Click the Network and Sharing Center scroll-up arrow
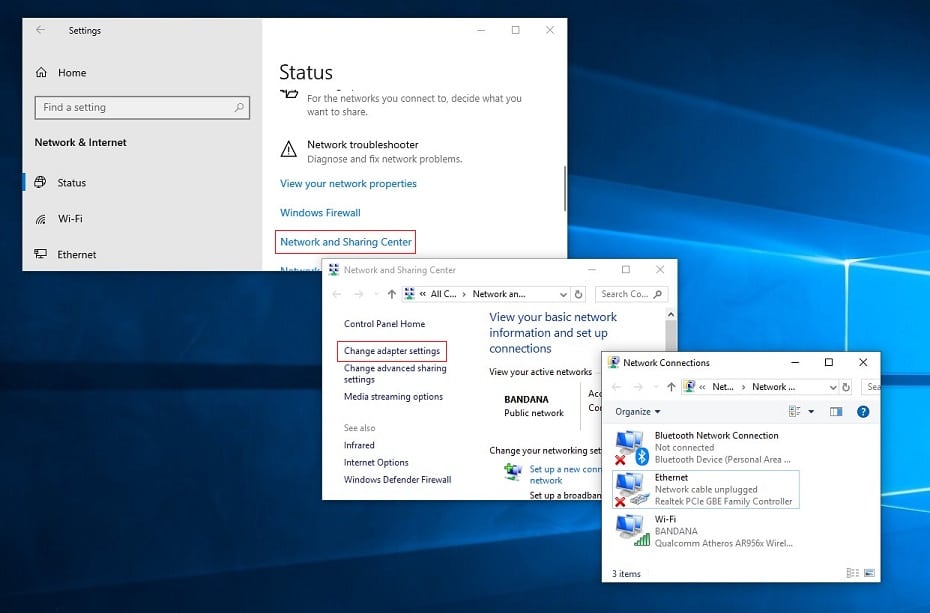This screenshot has width=930, height=613. [671, 314]
